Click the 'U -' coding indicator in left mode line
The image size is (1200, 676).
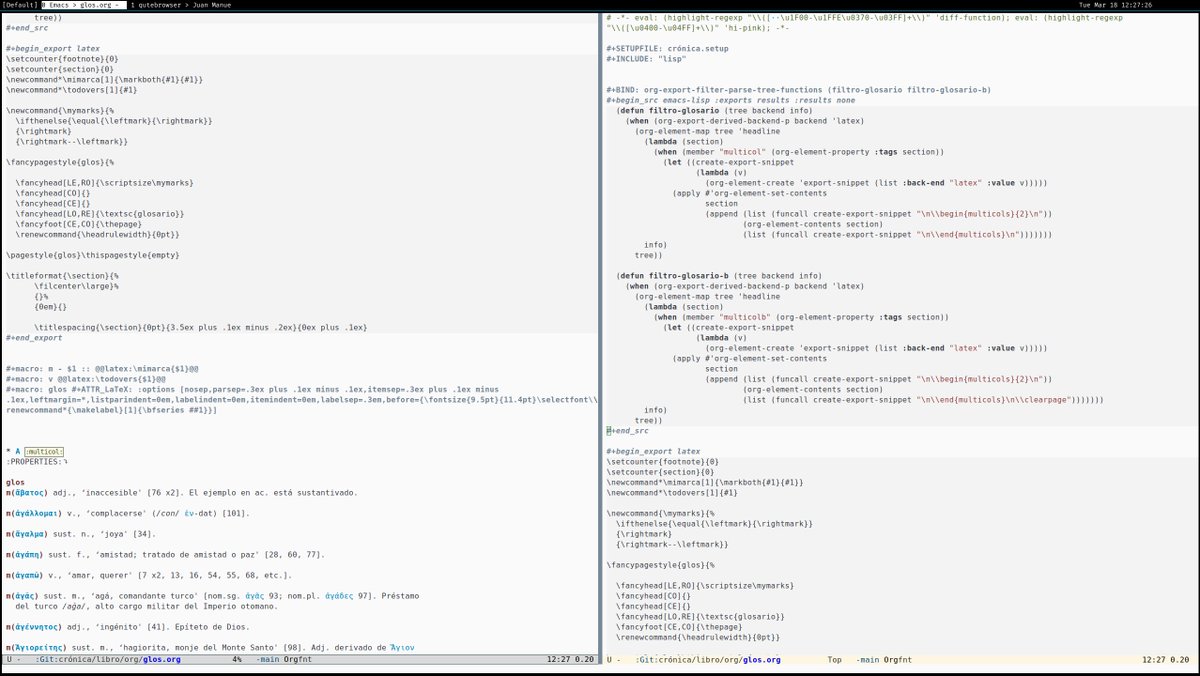pyautogui.click(x=13, y=660)
